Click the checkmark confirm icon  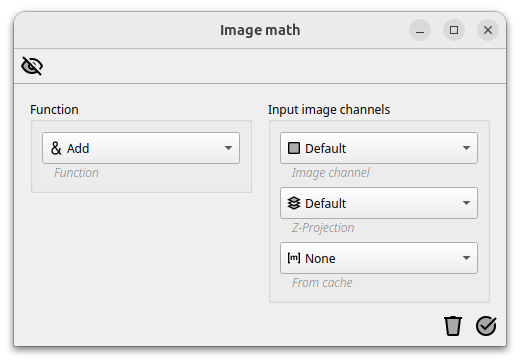[x=486, y=326]
